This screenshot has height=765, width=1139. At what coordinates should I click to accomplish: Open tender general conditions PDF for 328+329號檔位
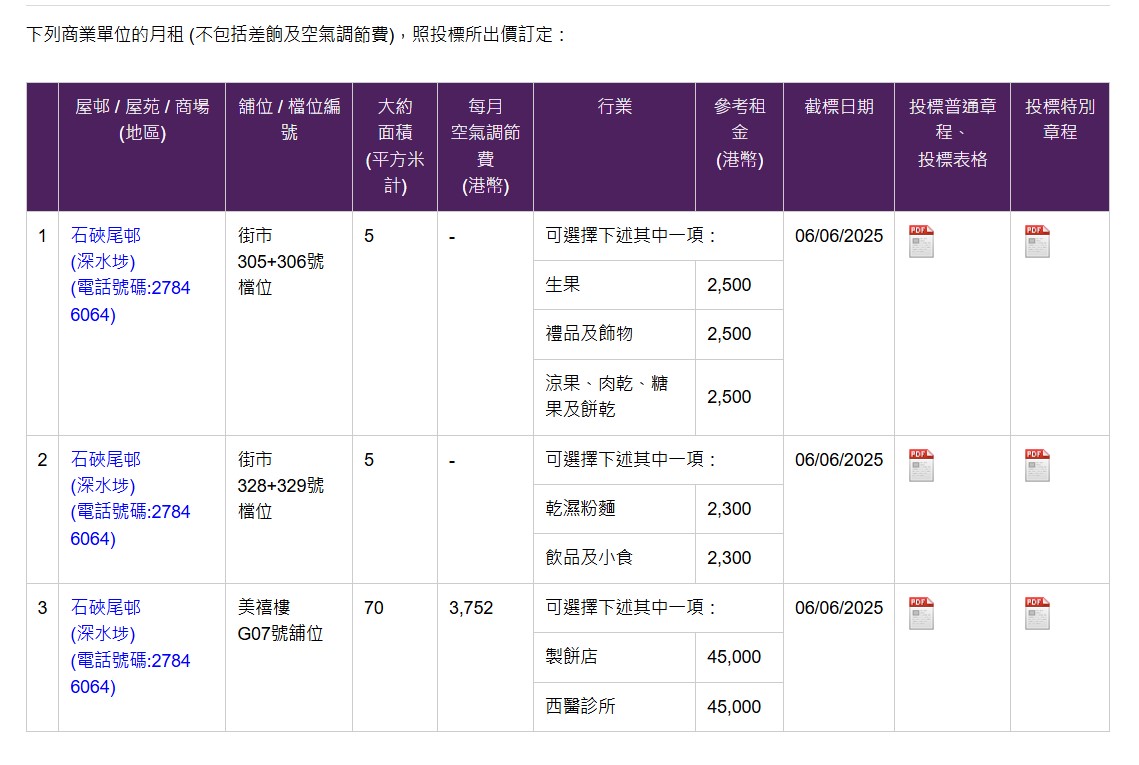[921, 465]
